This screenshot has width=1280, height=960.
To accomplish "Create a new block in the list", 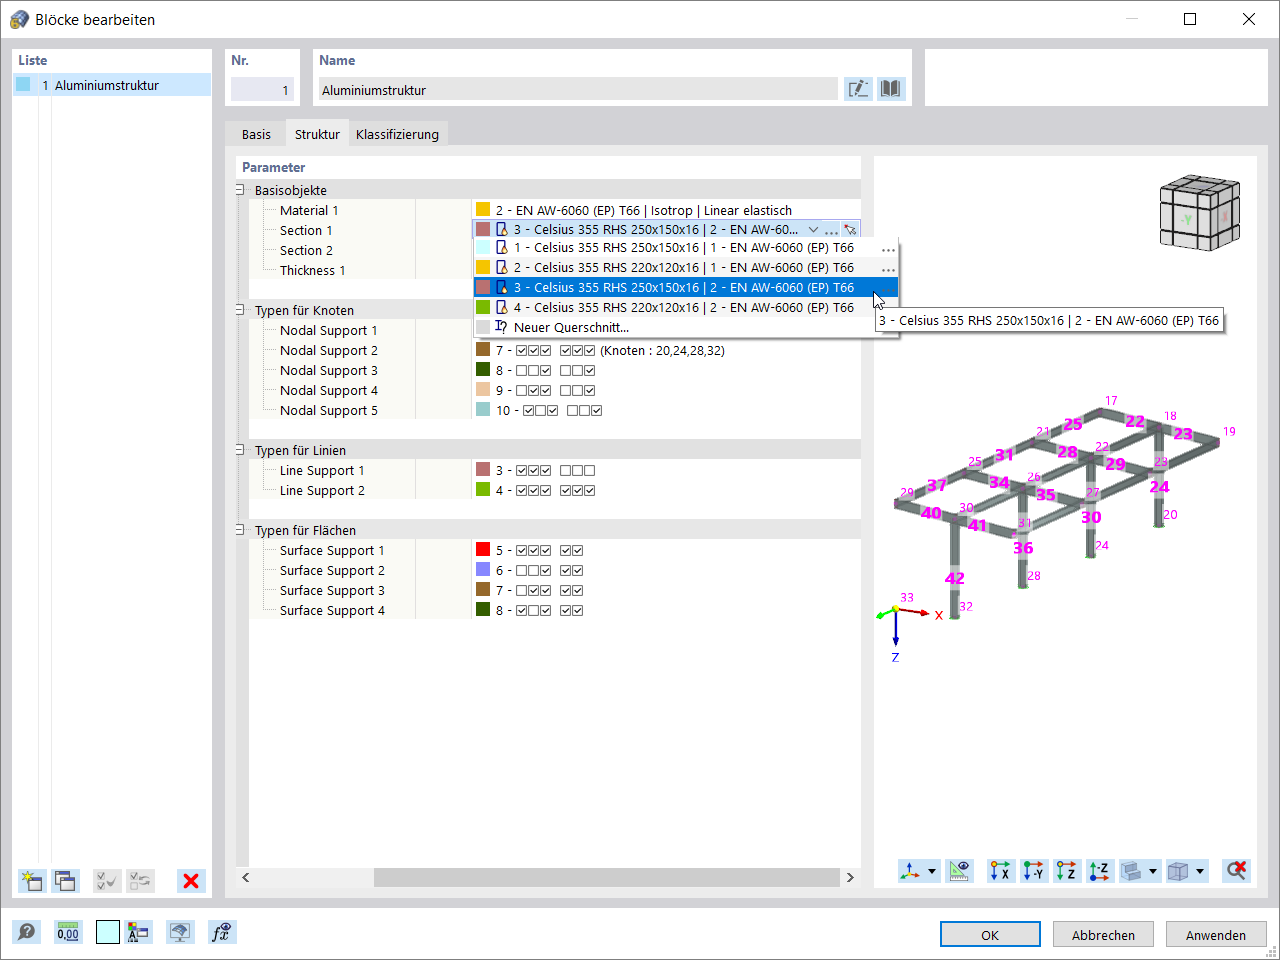I will pos(32,881).
